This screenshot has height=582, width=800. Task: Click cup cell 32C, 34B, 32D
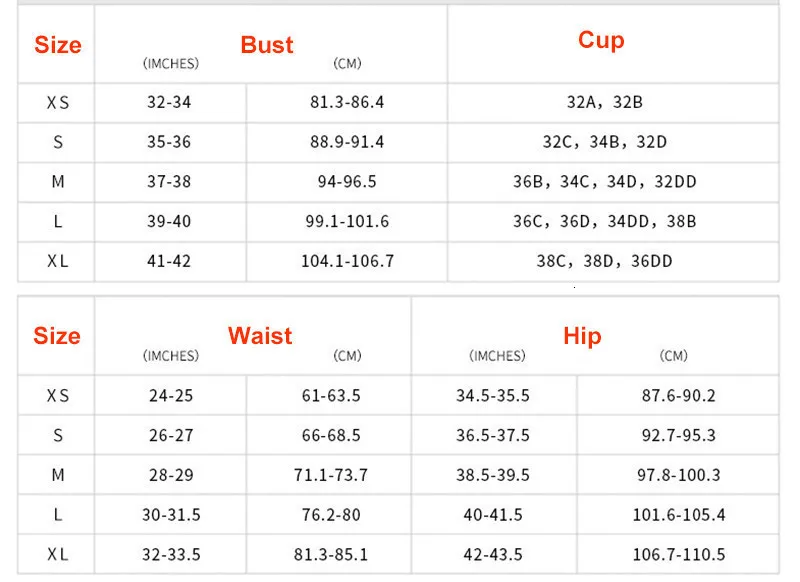pyautogui.click(x=605, y=142)
